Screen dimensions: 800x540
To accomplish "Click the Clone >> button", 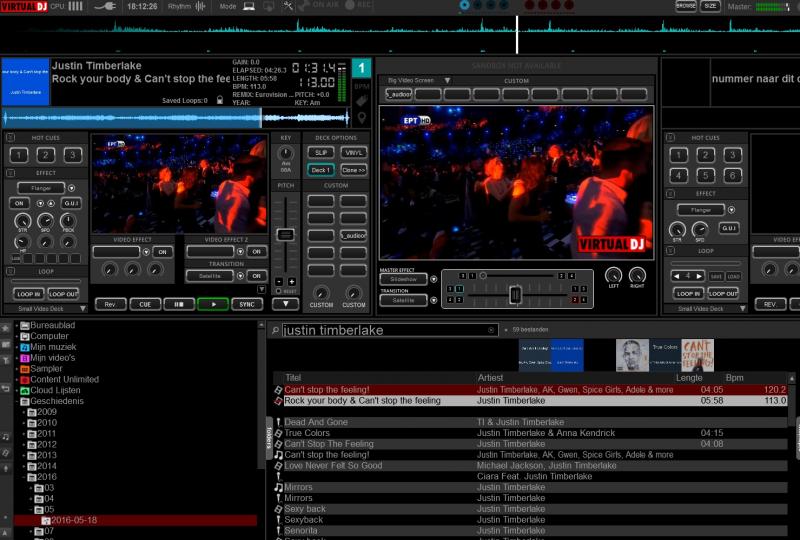I will [x=354, y=170].
